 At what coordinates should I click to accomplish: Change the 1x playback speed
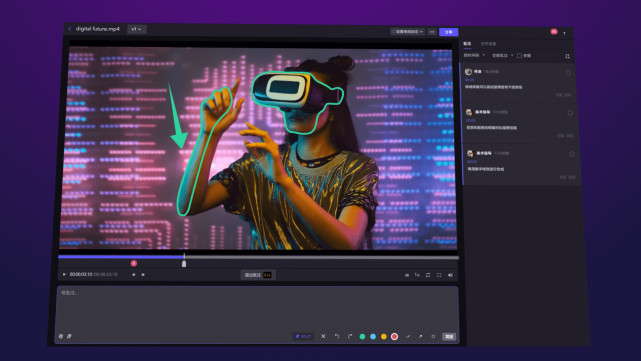click(x=417, y=275)
